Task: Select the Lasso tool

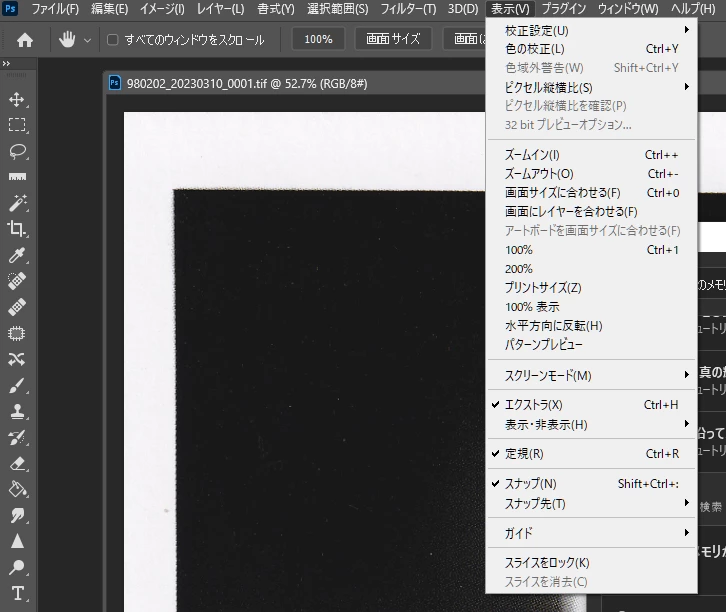Action: (17, 151)
